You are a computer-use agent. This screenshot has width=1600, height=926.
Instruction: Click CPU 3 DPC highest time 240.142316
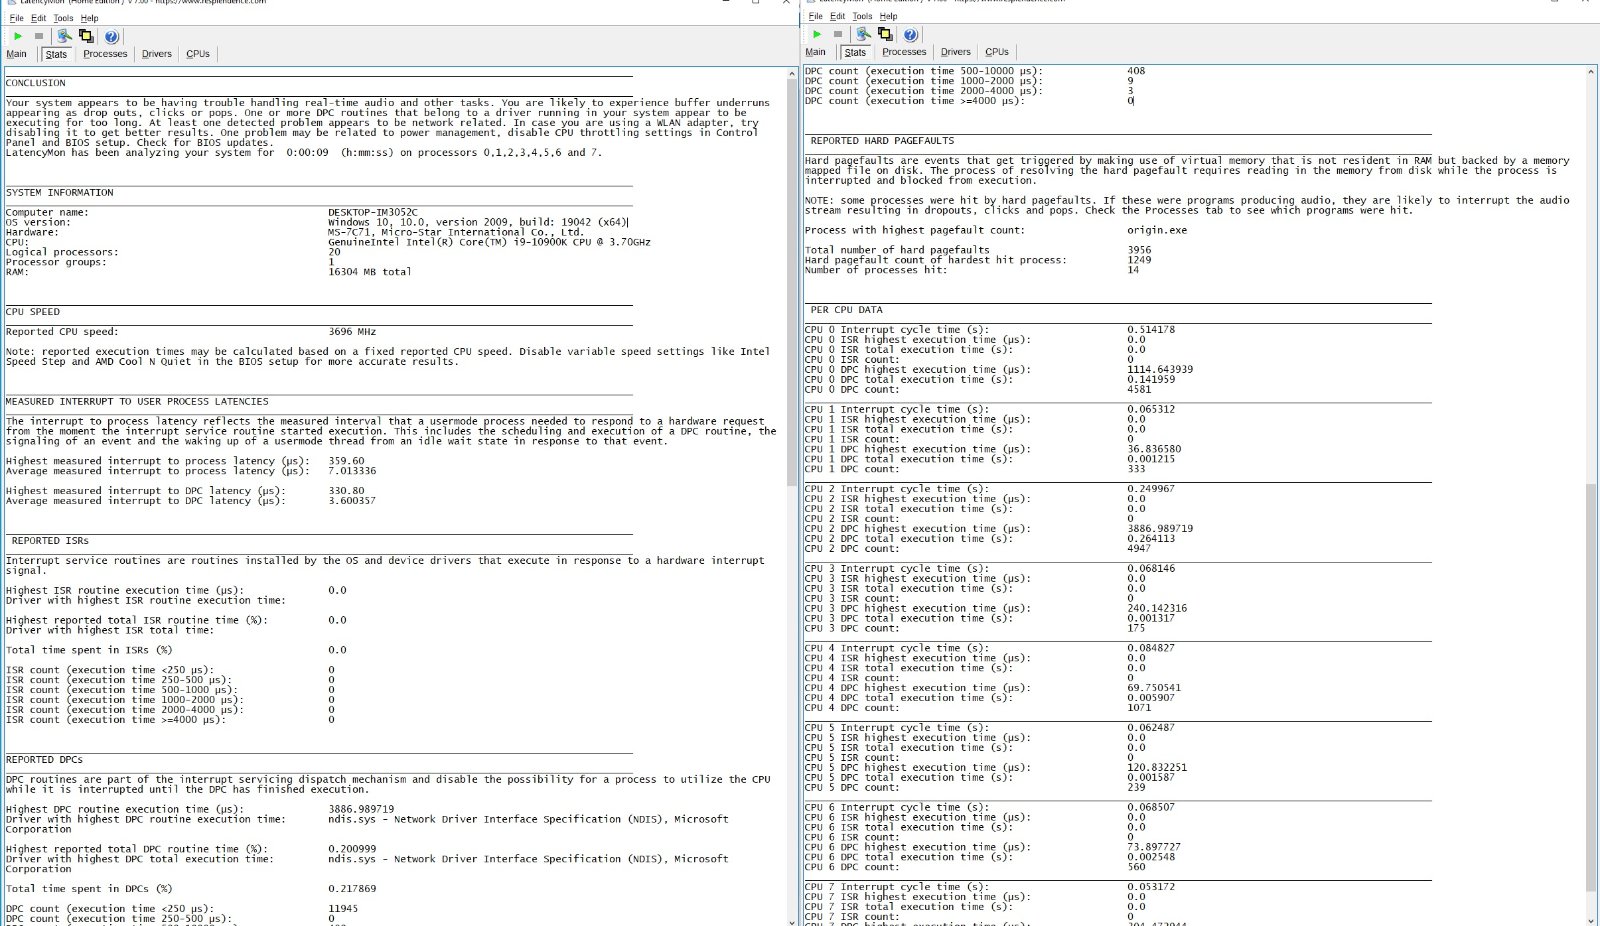pos(1157,609)
